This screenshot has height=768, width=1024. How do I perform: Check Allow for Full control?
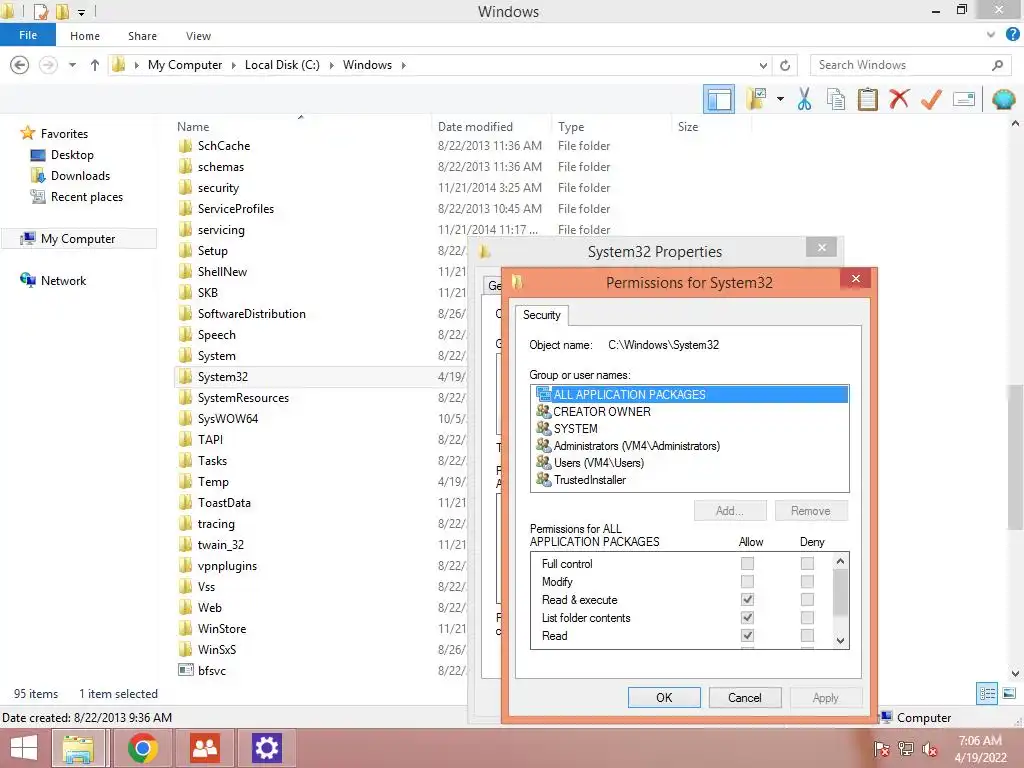click(x=747, y=563)
